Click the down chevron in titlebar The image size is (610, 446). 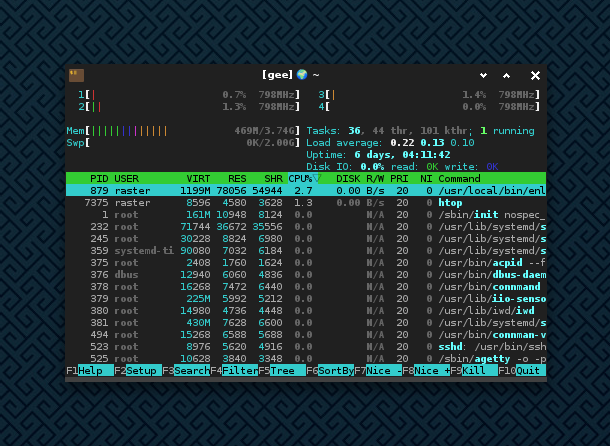(x=483, y=76)
